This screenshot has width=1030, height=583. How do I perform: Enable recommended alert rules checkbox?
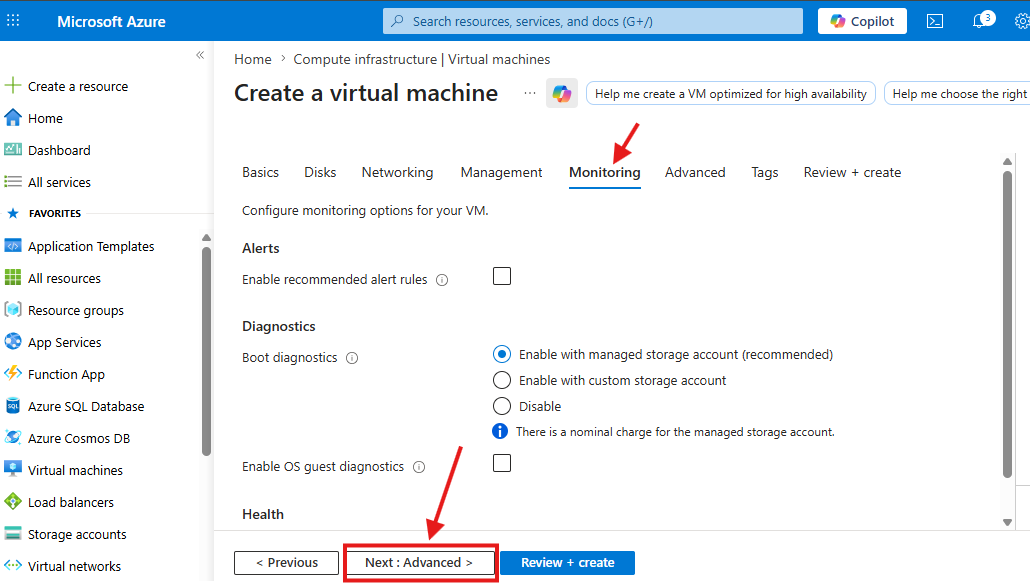point(502,276)
